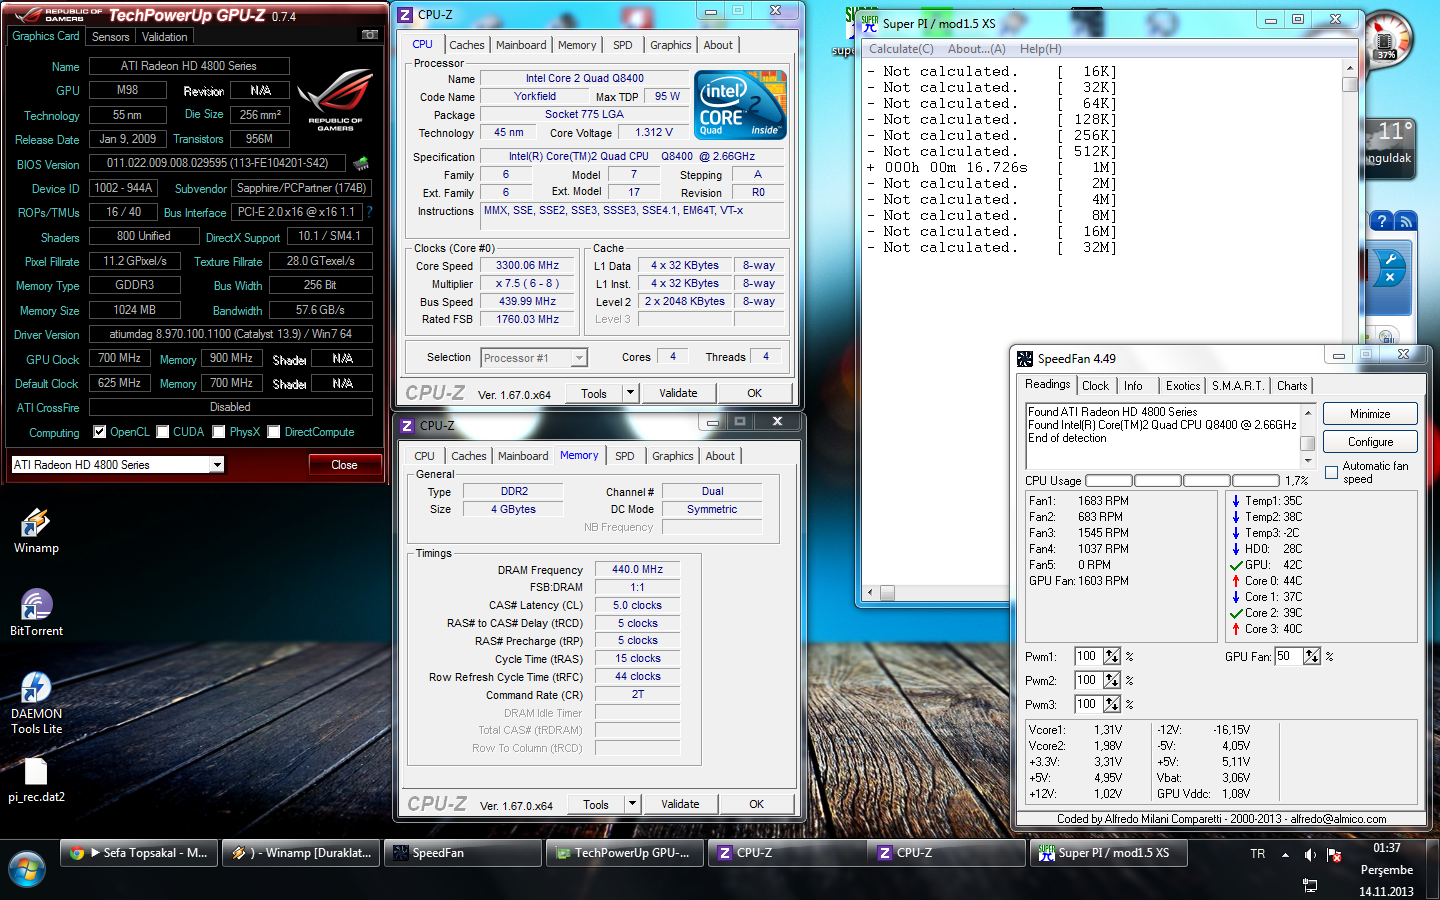Screen dimensions: 1440x900
Task: Click the down arrow of SpeedFan's detection log scrollbar
Action: (x=1308, y=461)
